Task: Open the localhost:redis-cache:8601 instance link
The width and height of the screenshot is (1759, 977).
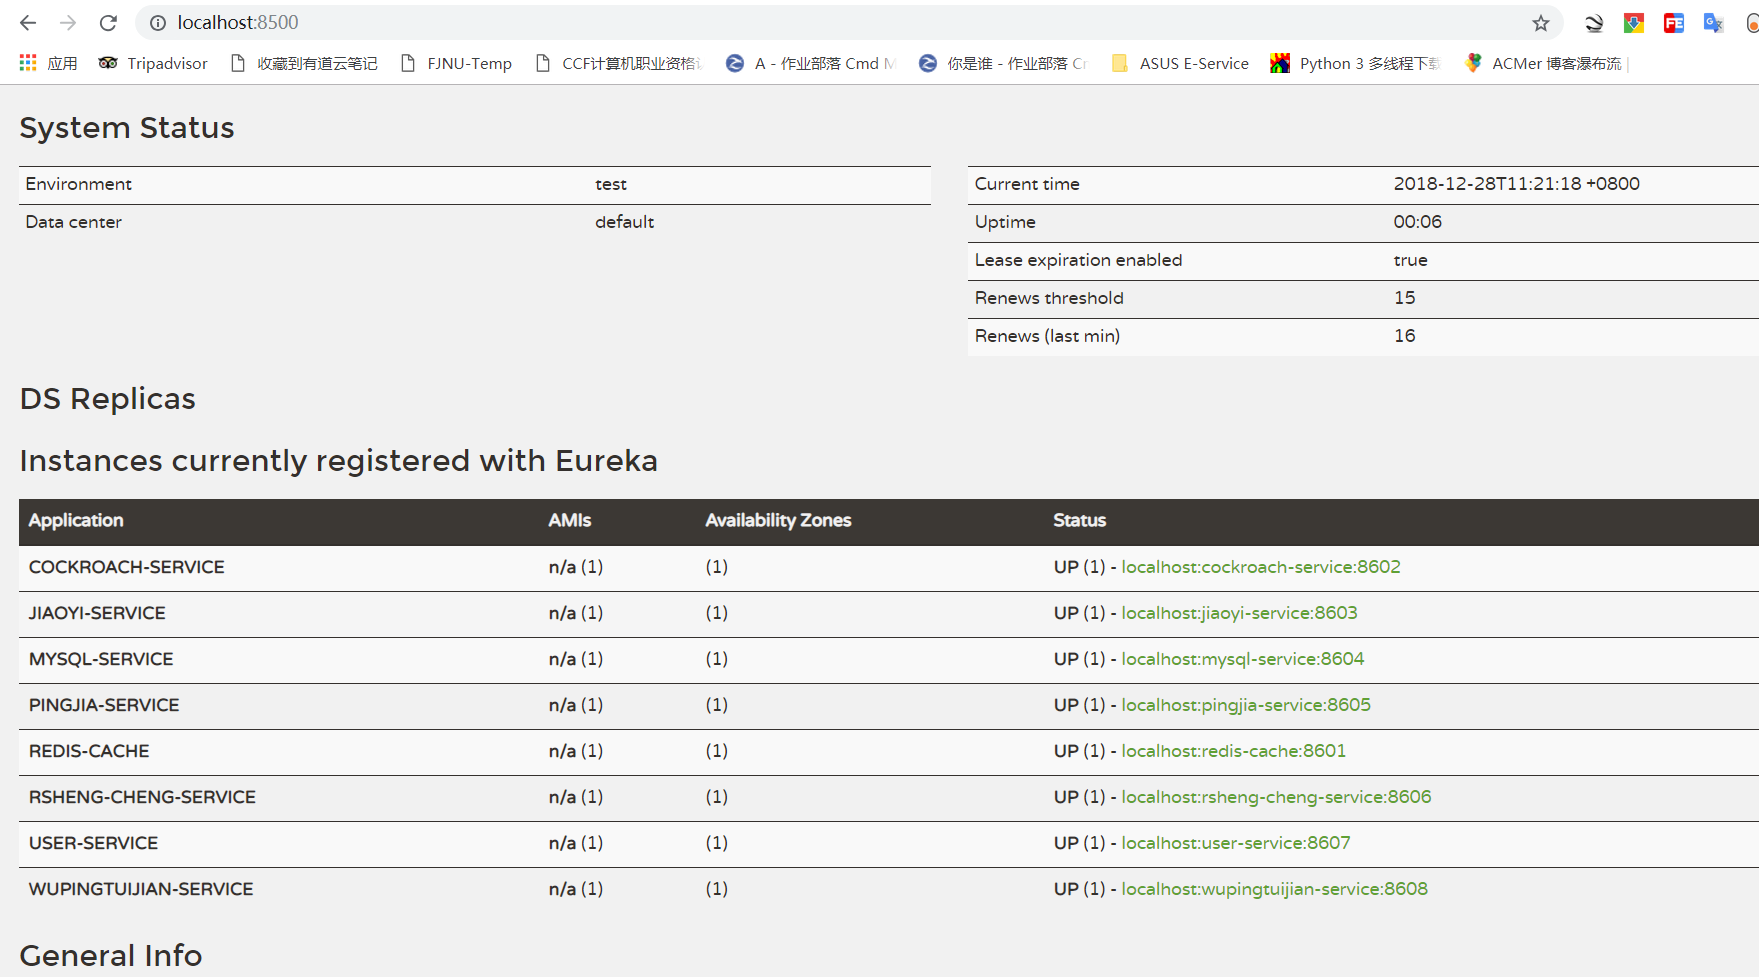Action: (x=1233, y=751)
